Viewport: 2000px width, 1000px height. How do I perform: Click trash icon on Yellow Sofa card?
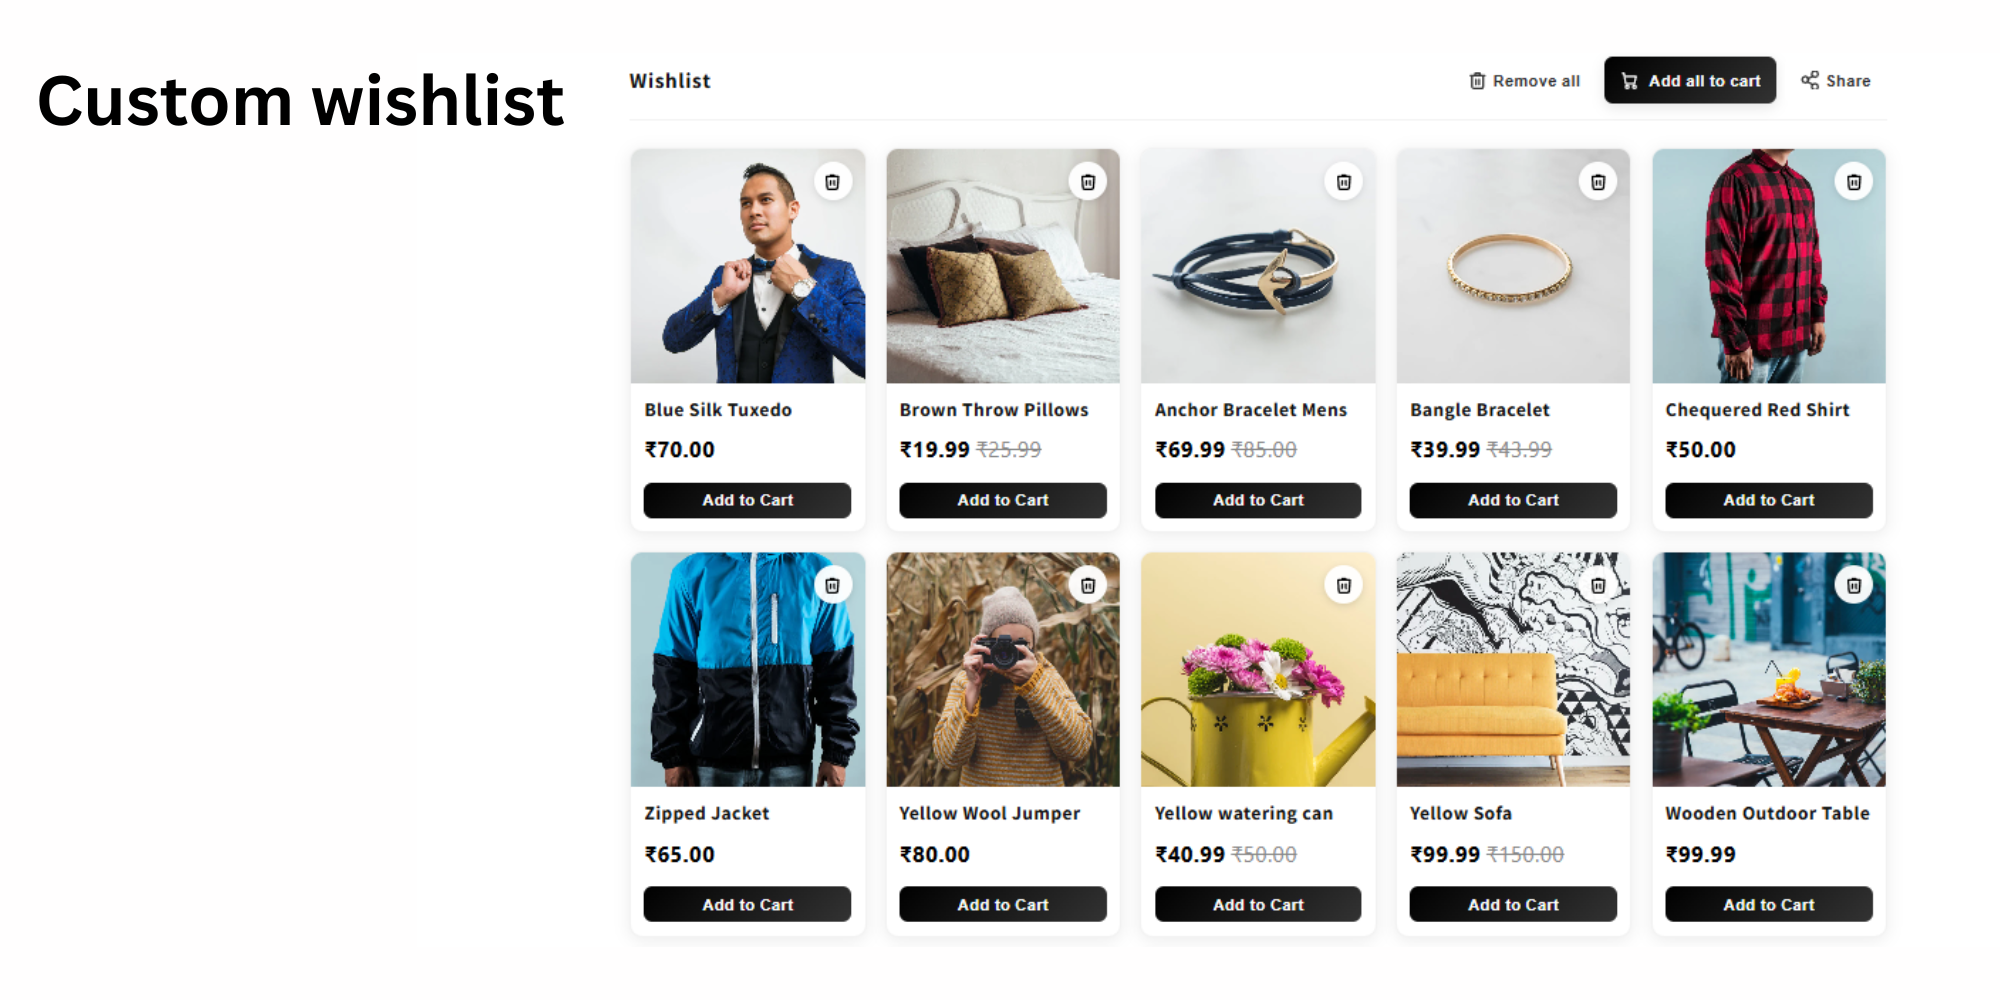(x=1598, y=585)
